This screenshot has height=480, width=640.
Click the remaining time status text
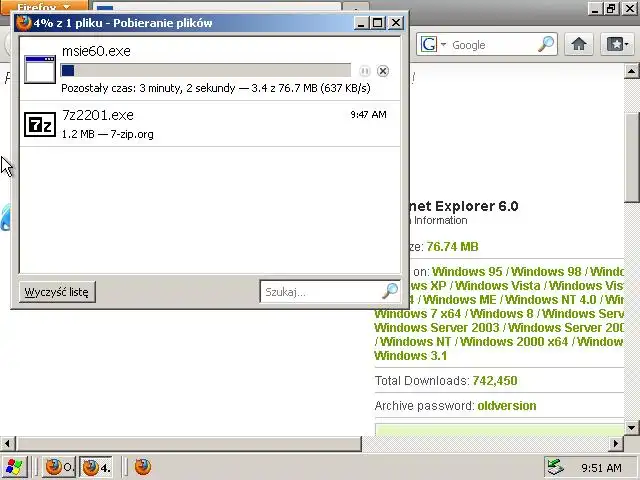(x=216, y=88)
